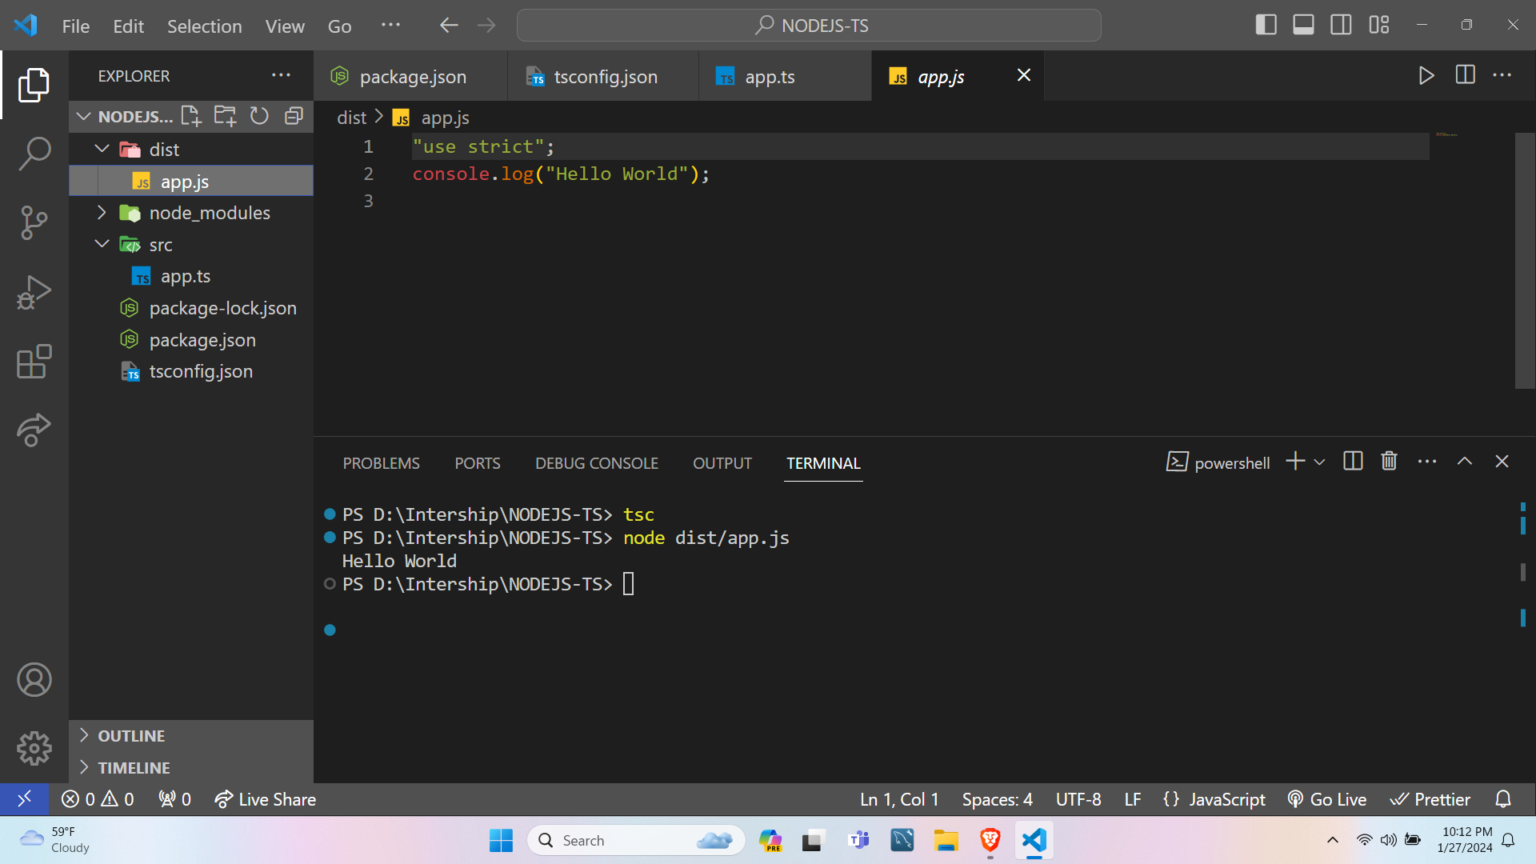Click the NODEJS-TS command center search
Viewport: 1536px width, 864px height.
(809, 25)
